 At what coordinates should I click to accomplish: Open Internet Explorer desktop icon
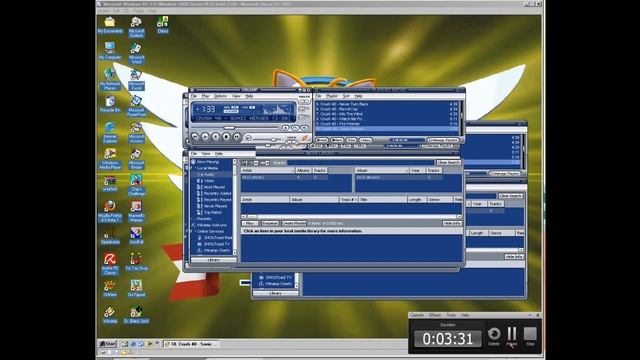click(x=110, y=132)
